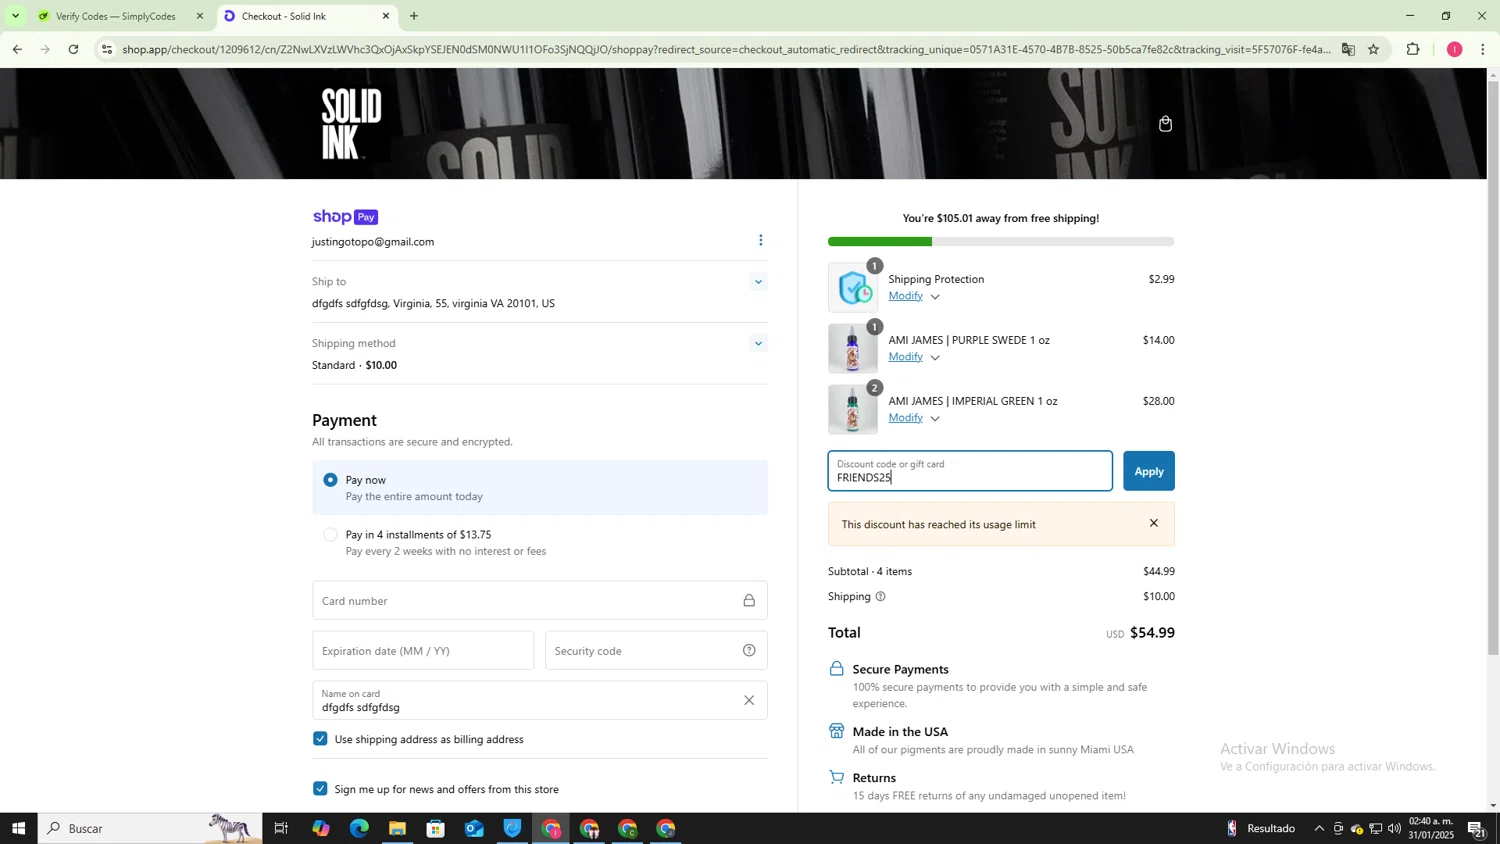Open the Chrome profile avatar
This screenshot has width=1500, height=844.
point(1454,49)
